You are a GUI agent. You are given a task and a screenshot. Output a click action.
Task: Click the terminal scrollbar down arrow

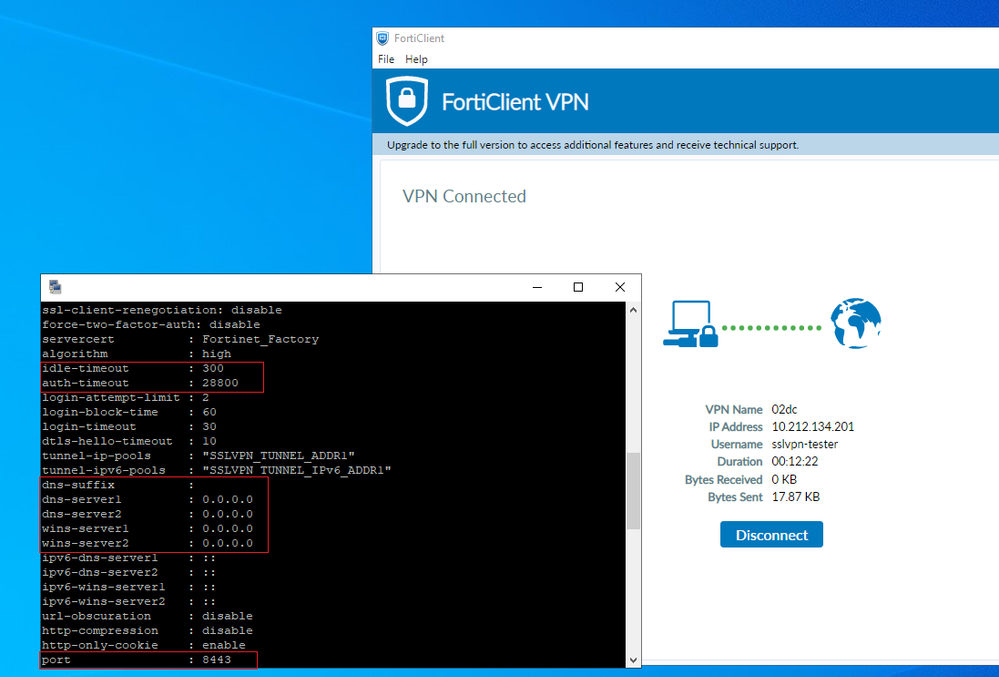633,660
